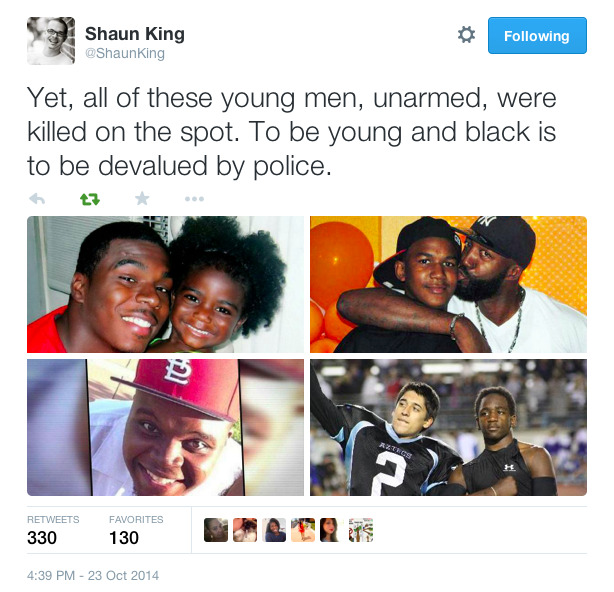
Task: Open the three-dot more options menu
Action: 195,199
